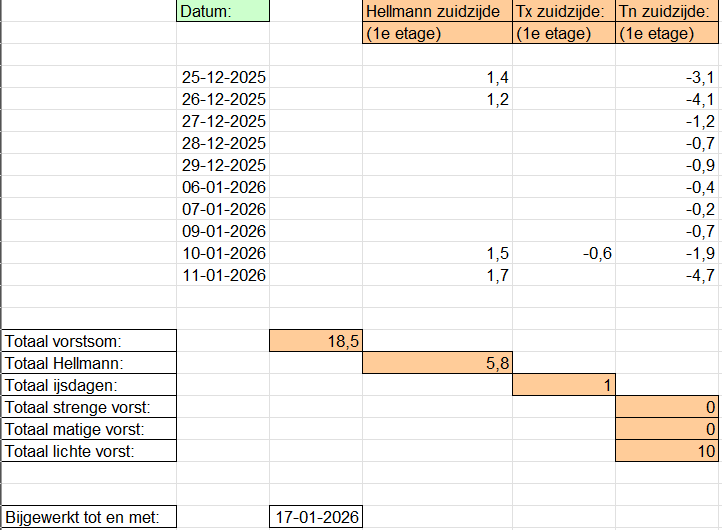Click the Bijgewerkt tot en met label
Viewport: 722px width, 530px height.
[89, 517]
